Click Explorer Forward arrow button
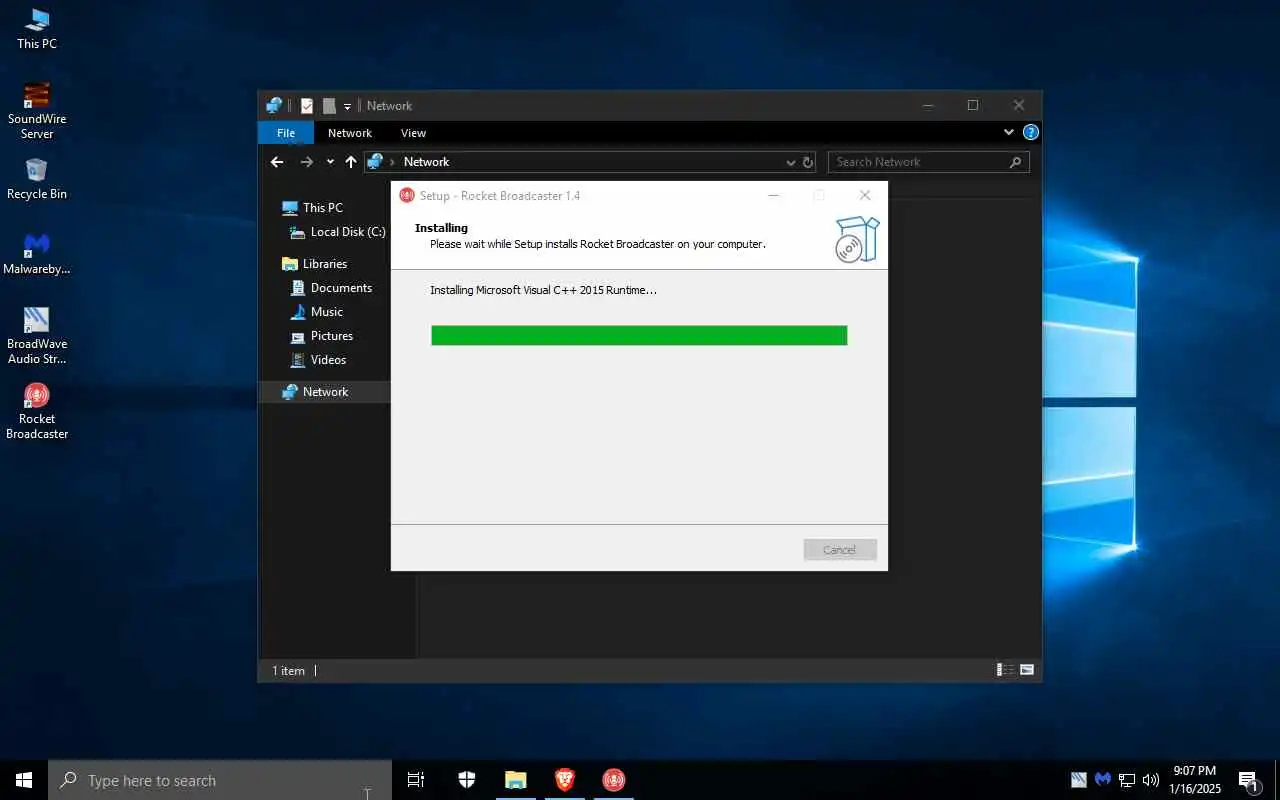 coord(307,162)
